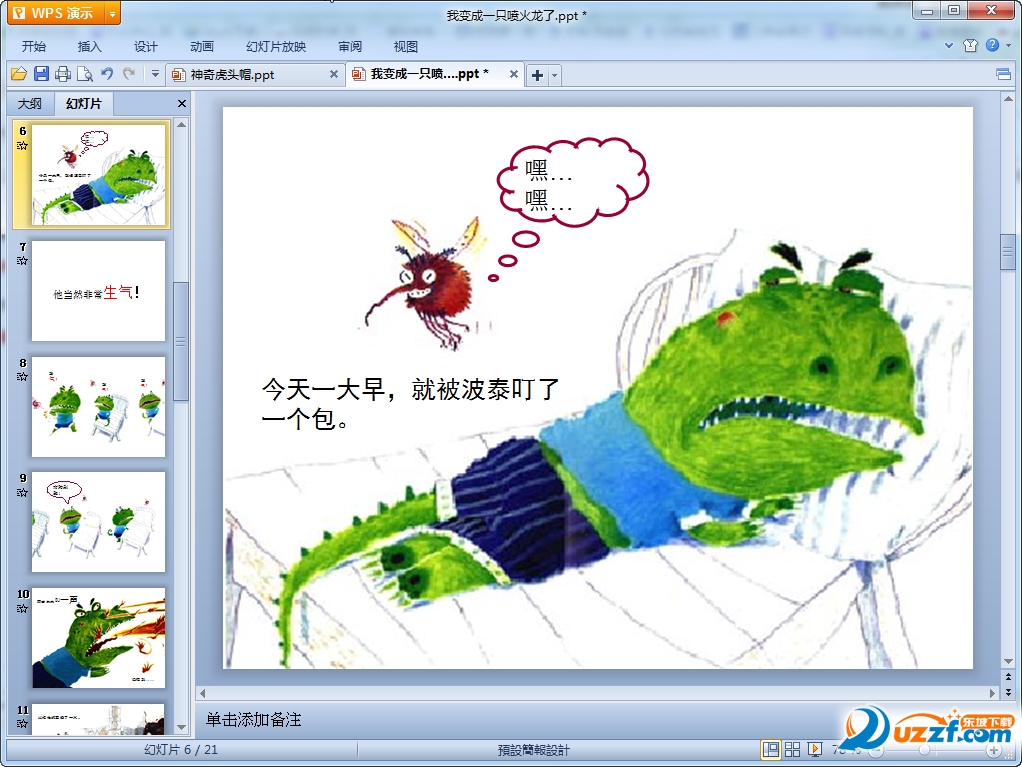The height and width of the screenshot is (767, 1022).
Task: Open the 插入 ribbon tab
Action: point(89,46)
